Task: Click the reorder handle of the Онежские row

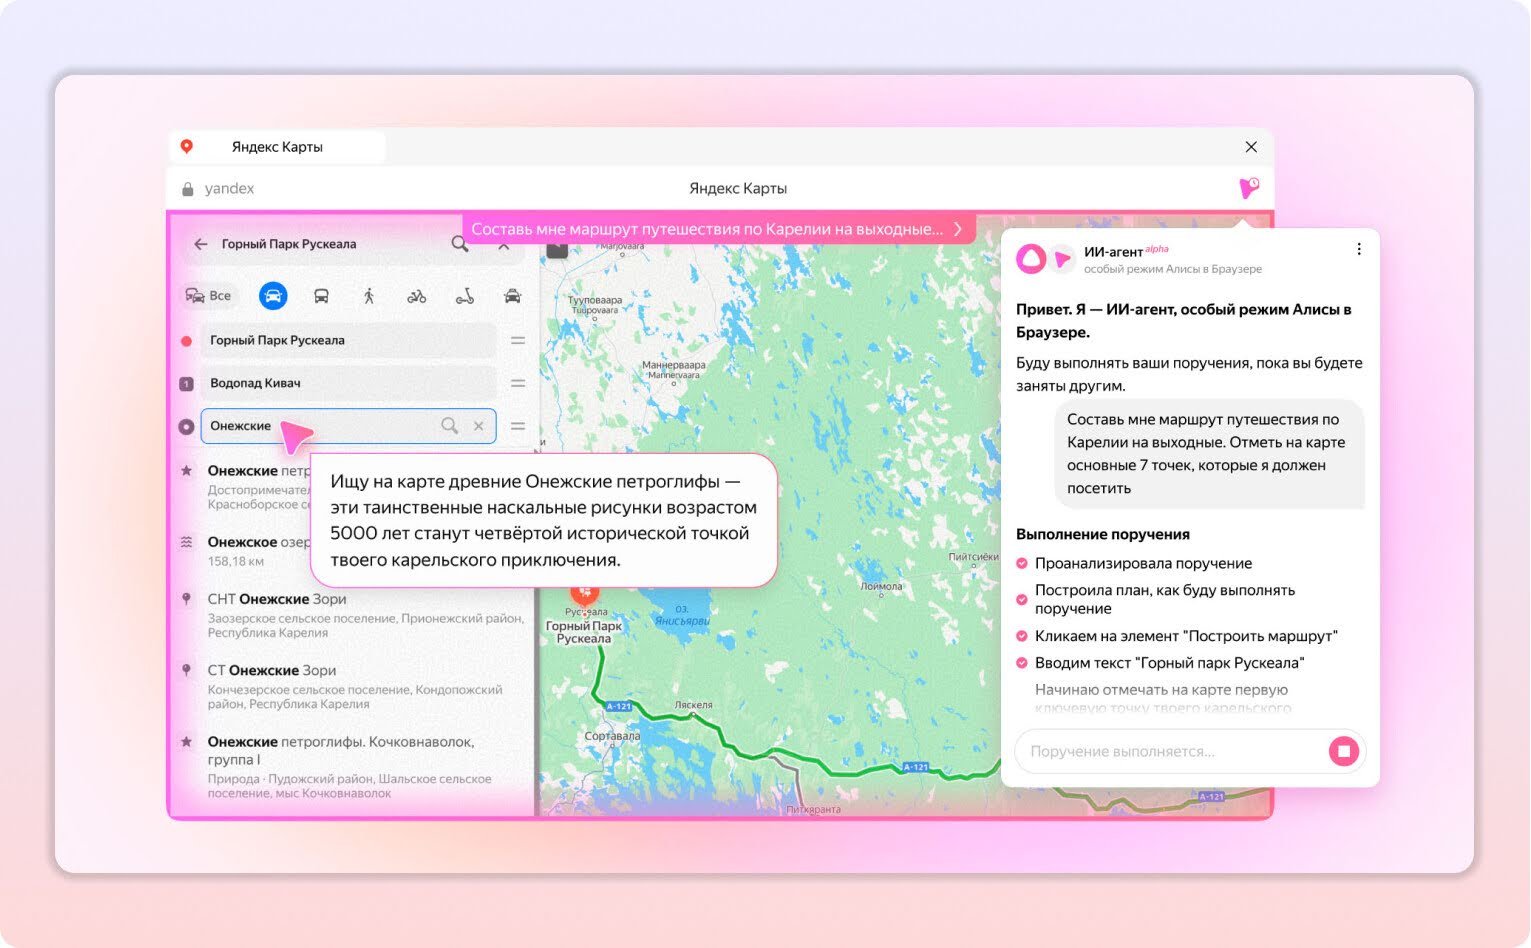Action: pos(518,426)
